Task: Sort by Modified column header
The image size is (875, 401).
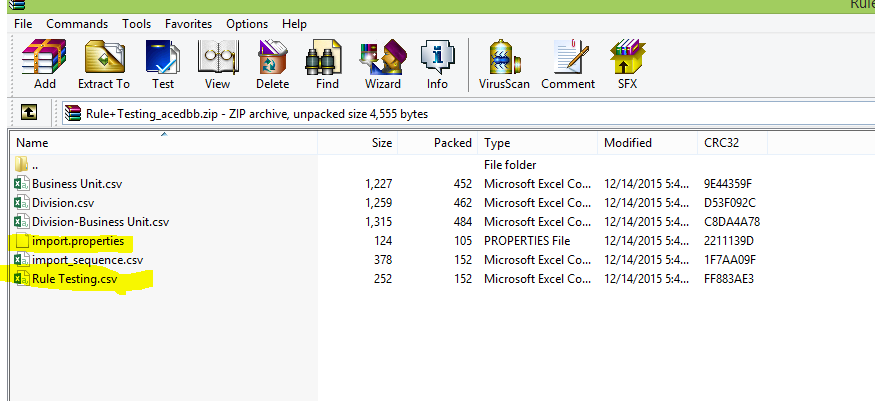Action: point(647,143)
